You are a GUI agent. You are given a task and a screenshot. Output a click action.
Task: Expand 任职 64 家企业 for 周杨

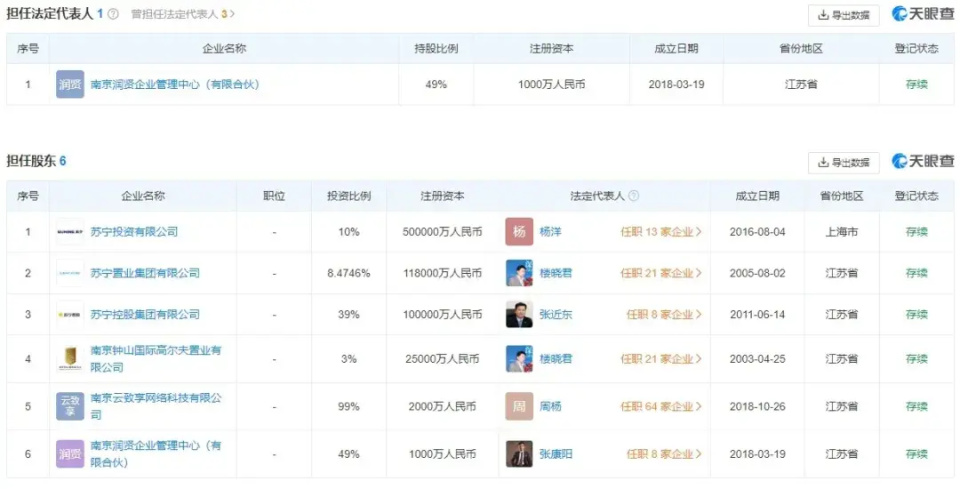[661, 406]
